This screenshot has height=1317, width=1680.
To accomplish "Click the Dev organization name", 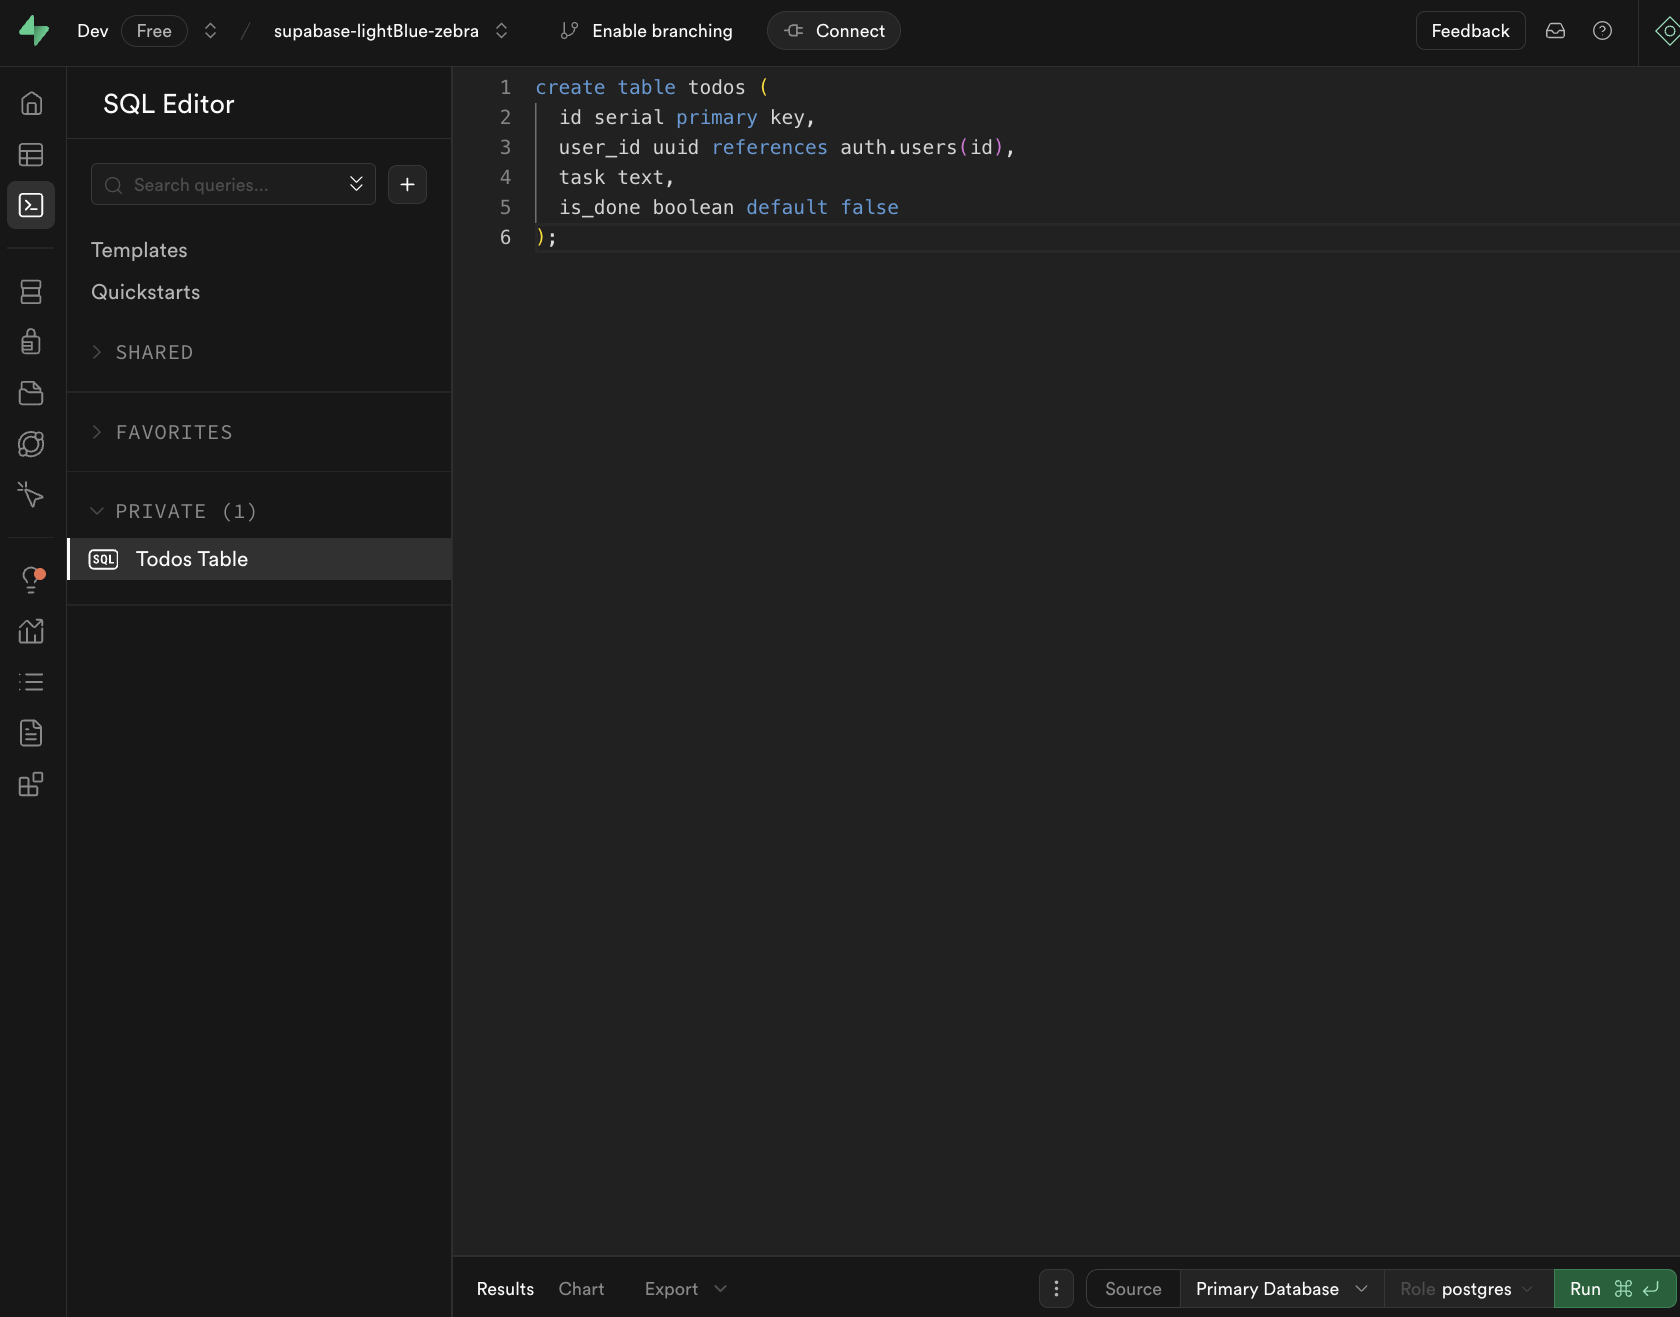I will [92, 31].
